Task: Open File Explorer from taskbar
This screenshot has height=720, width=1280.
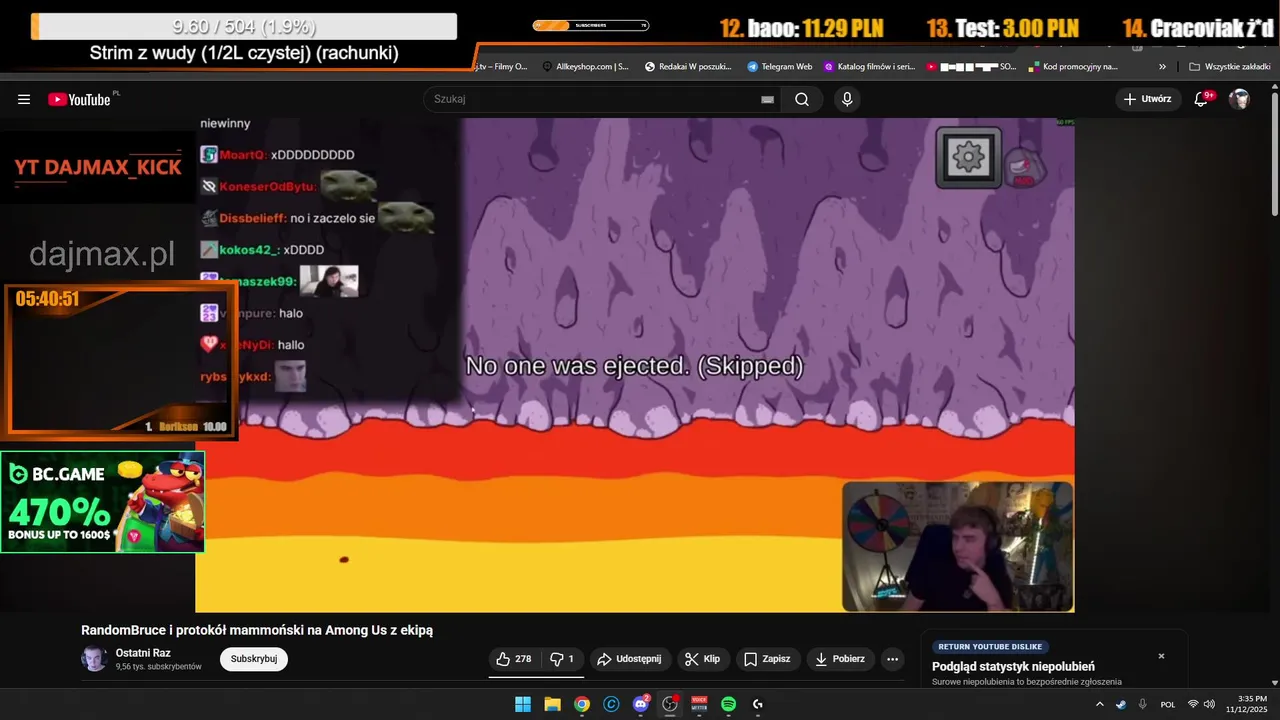Action: (x=552, y=704)
